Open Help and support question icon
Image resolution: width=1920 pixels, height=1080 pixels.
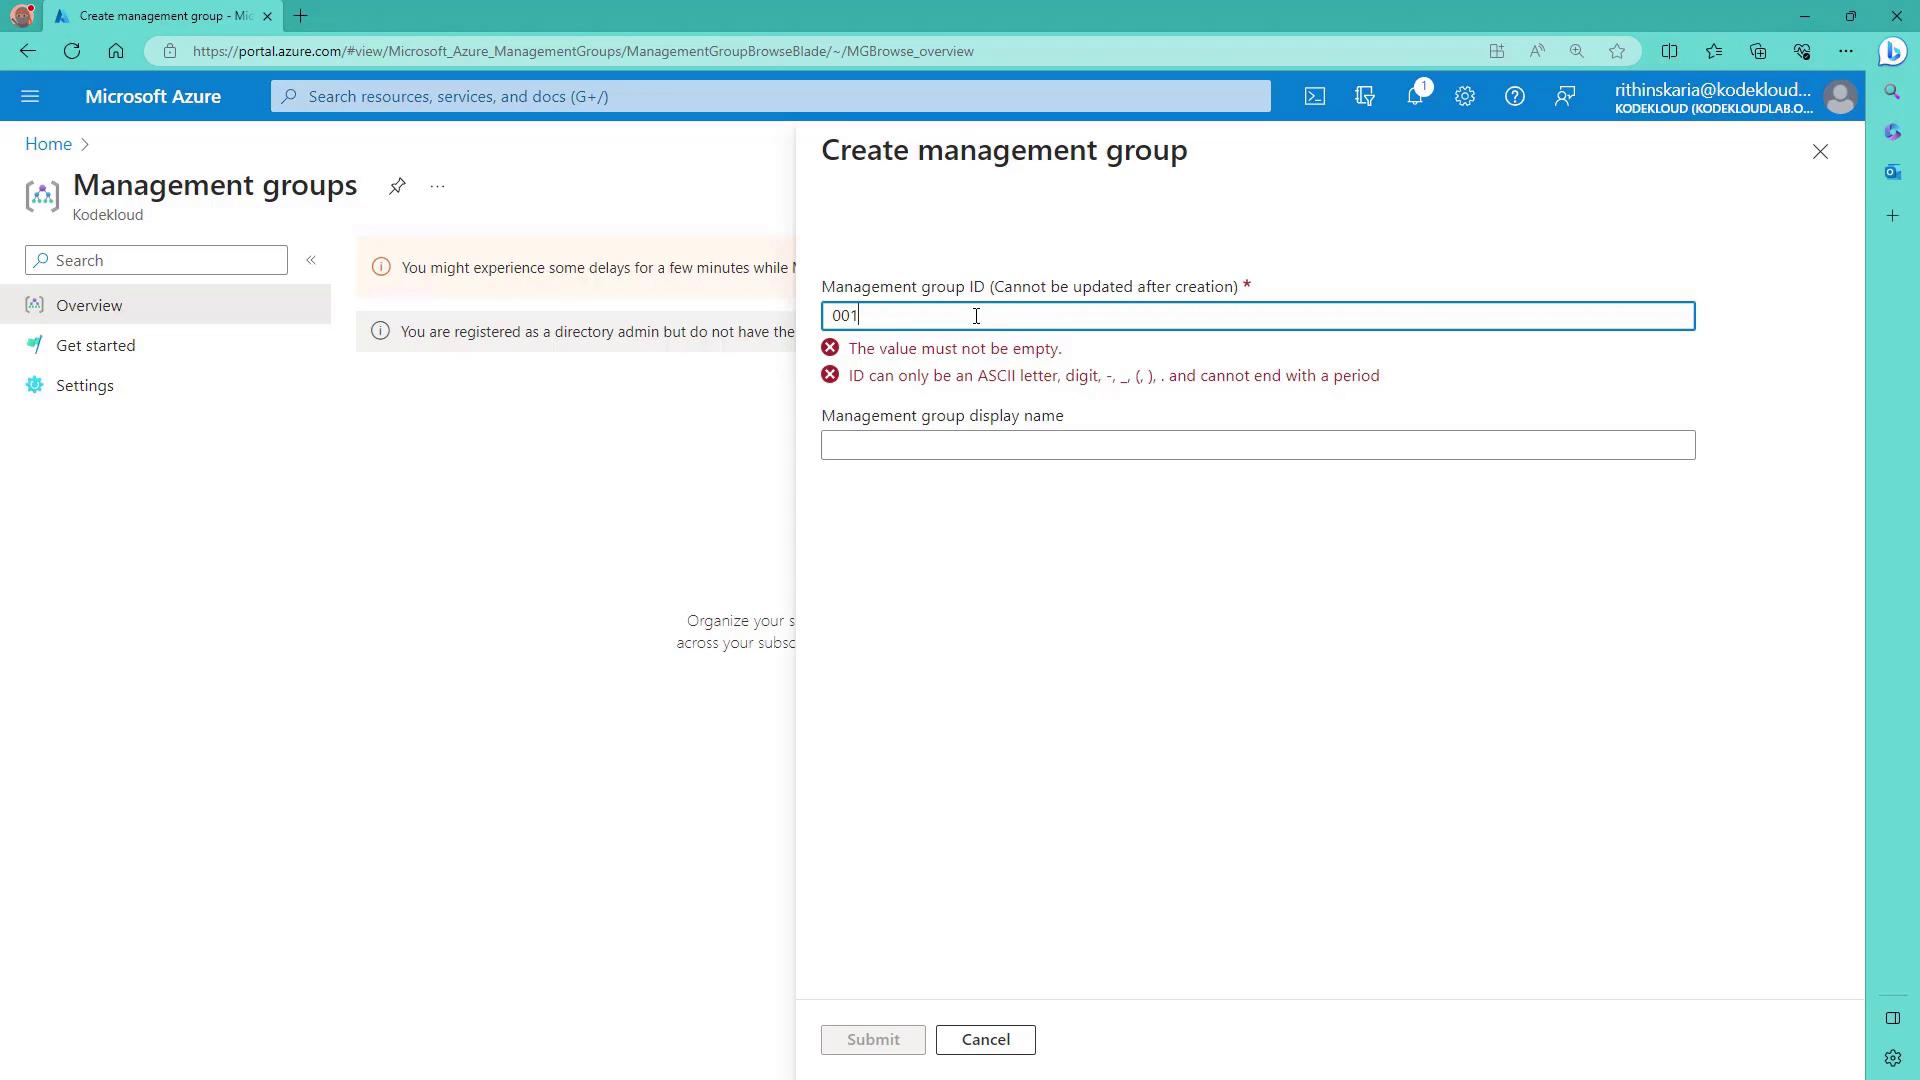pos(1515,96)
